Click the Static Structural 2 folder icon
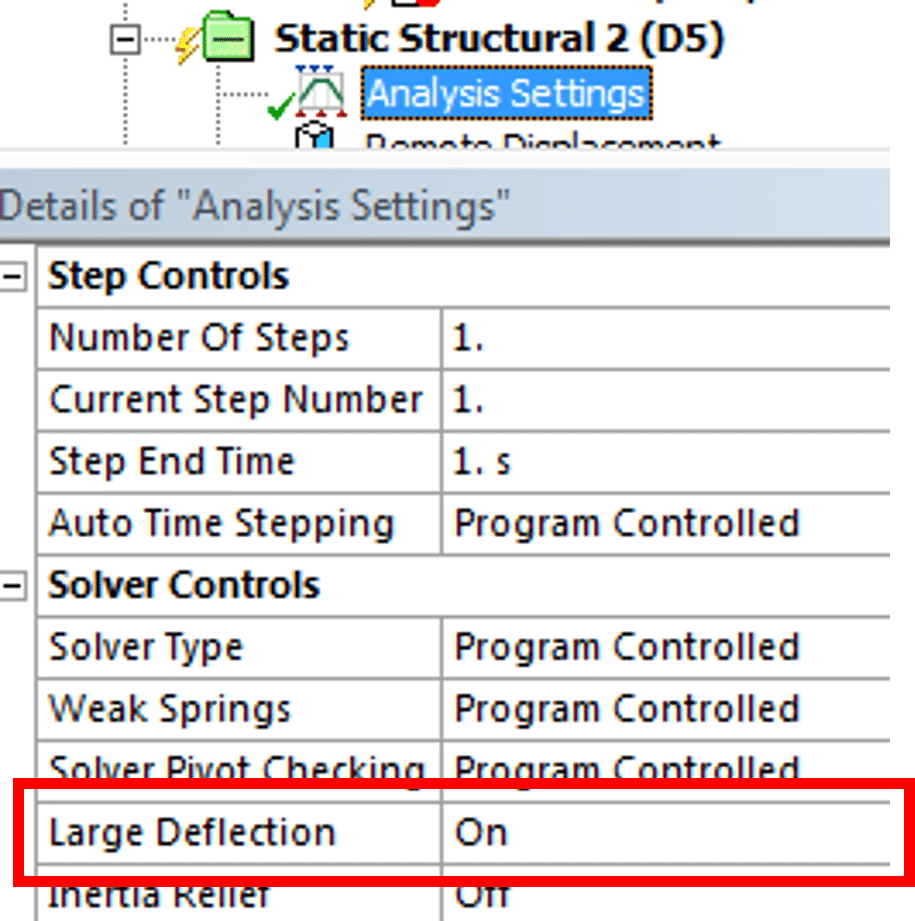The image size is (915, 921). tap(228, 37)
